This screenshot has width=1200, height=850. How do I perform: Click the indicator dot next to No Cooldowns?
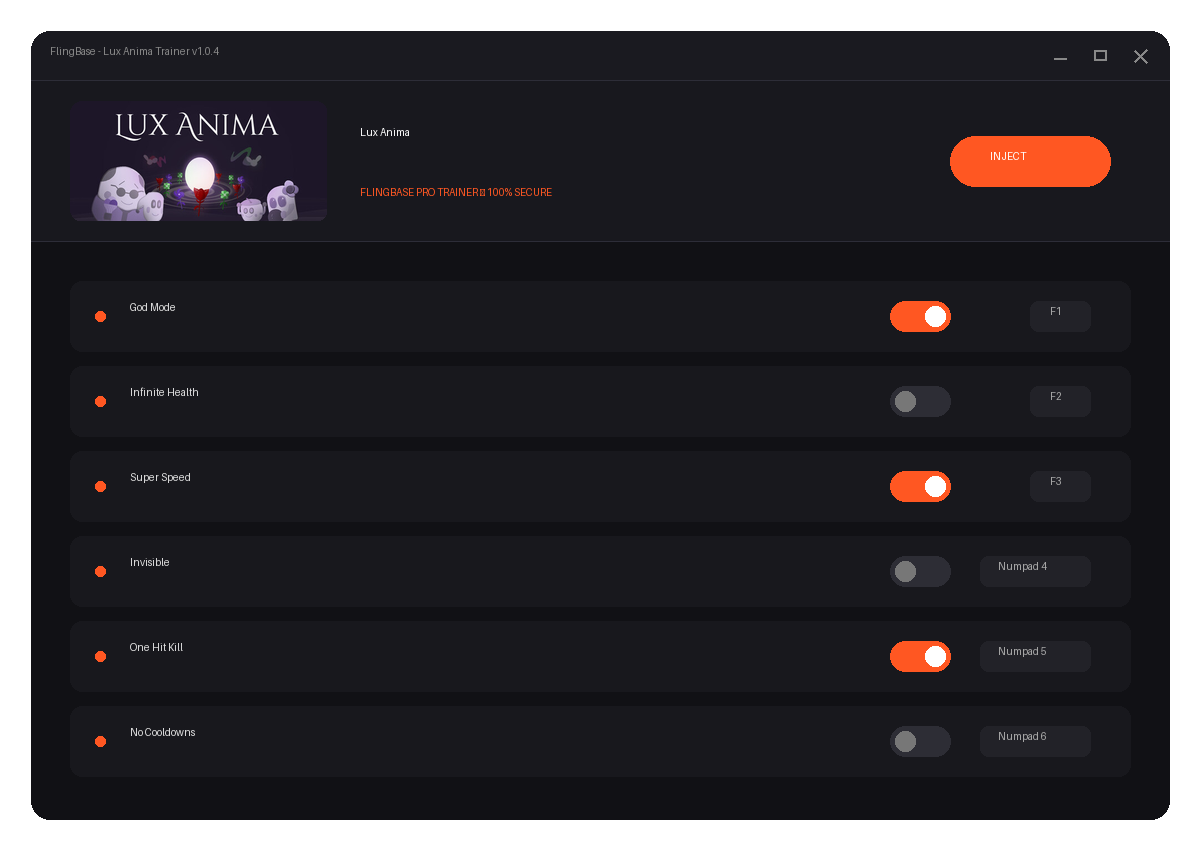100,741
